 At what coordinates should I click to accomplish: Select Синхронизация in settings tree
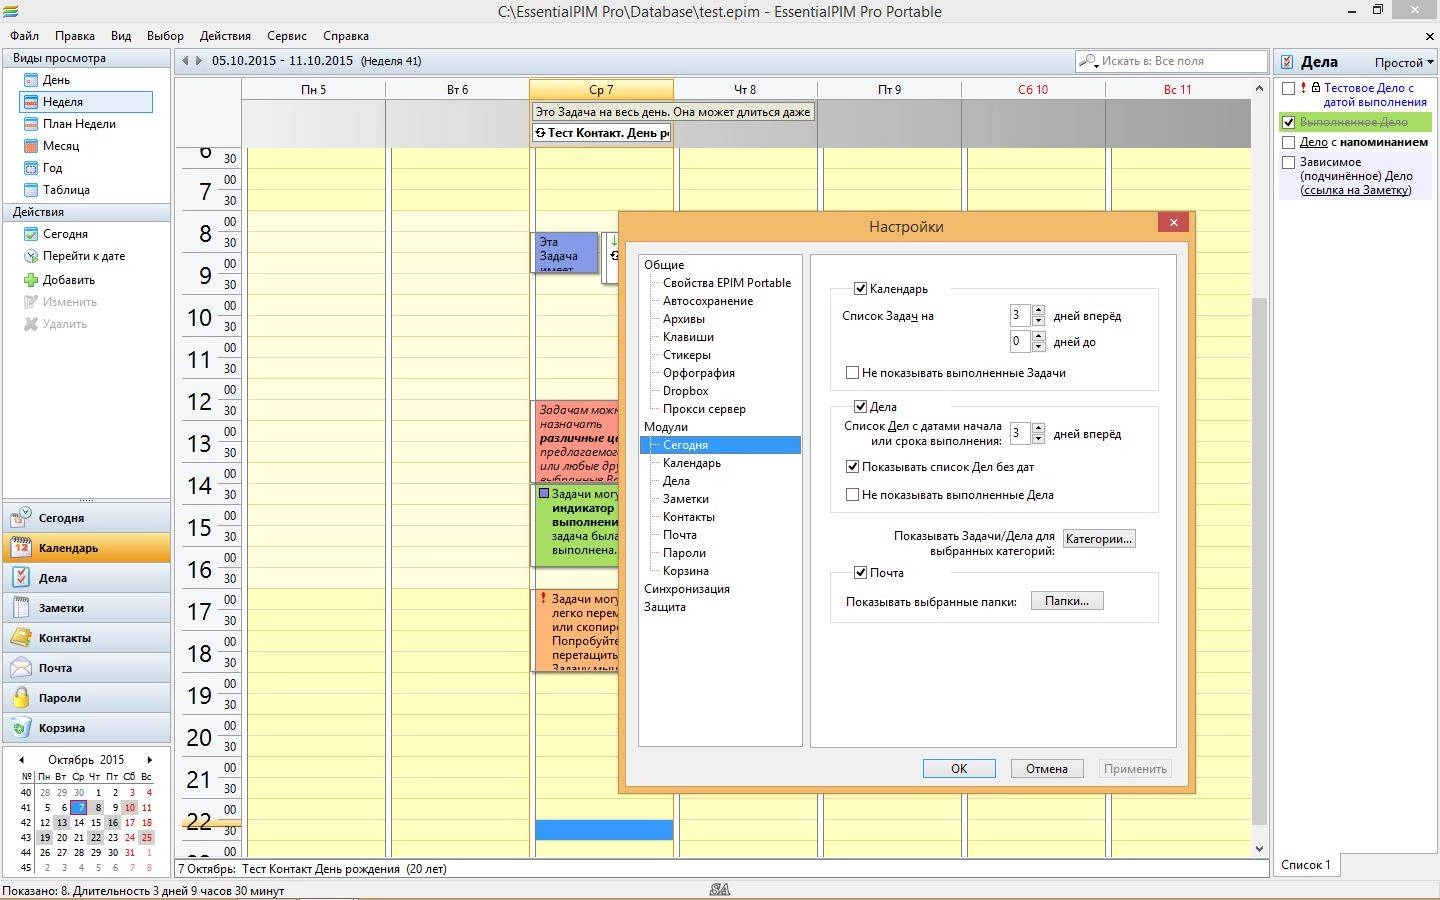tap(686, 589)
